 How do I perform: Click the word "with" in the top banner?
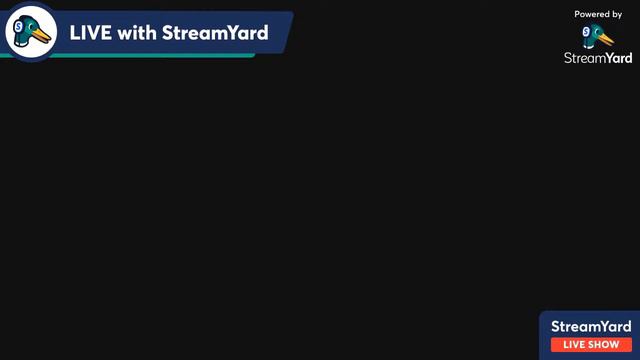click(137, 33)
